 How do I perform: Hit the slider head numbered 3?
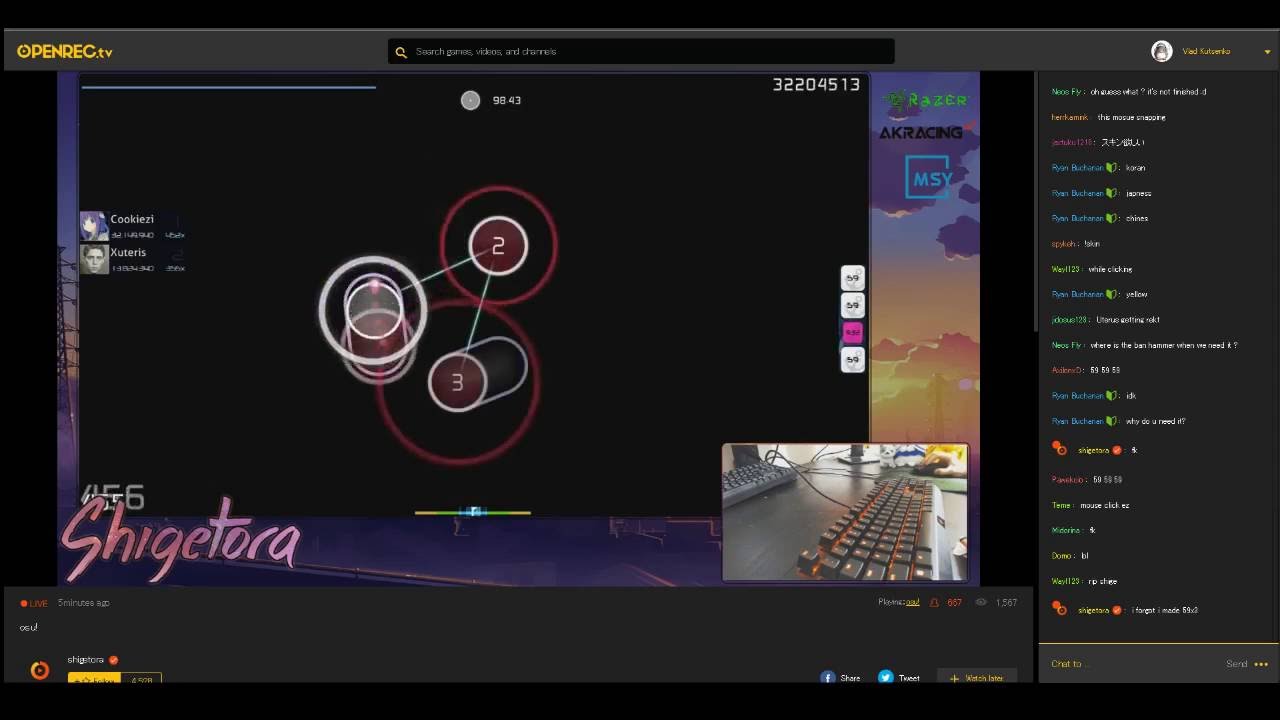click(x=457, y=382)
